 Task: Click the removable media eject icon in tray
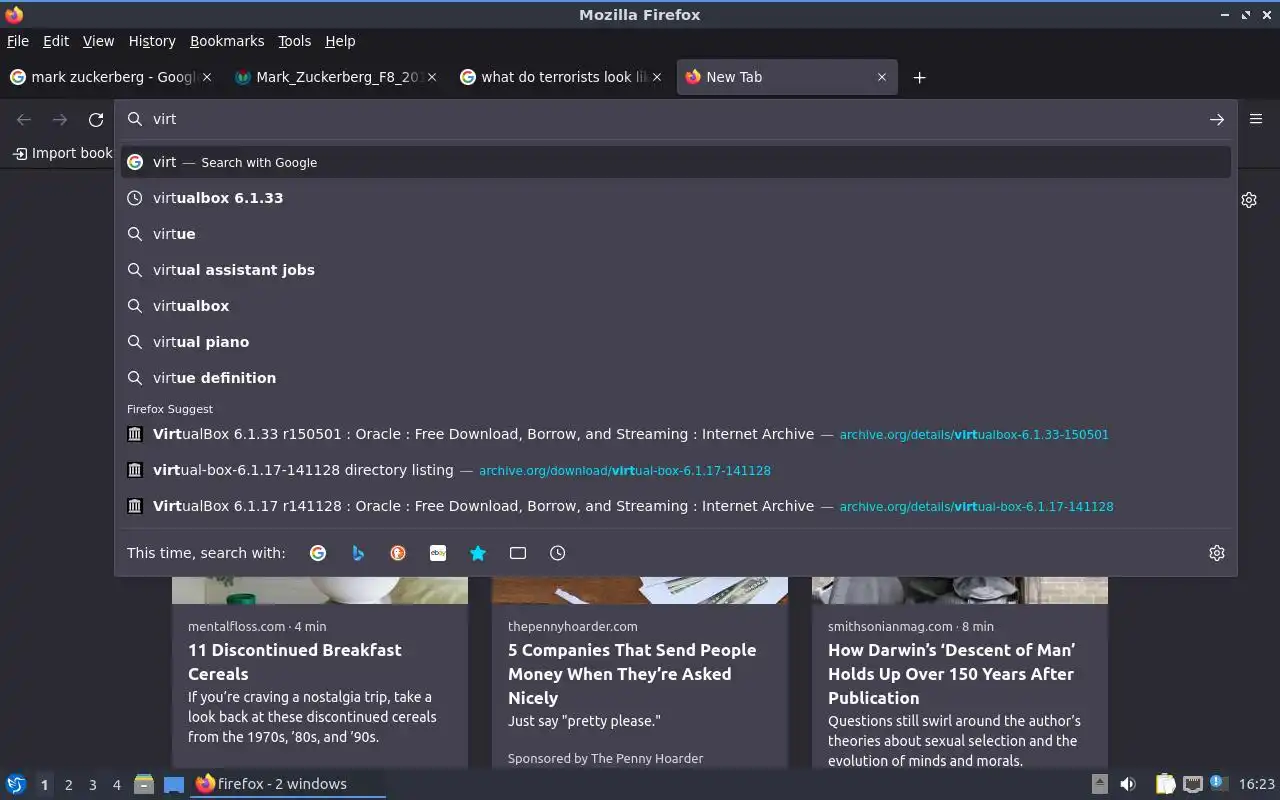(x=1099, y=784)
